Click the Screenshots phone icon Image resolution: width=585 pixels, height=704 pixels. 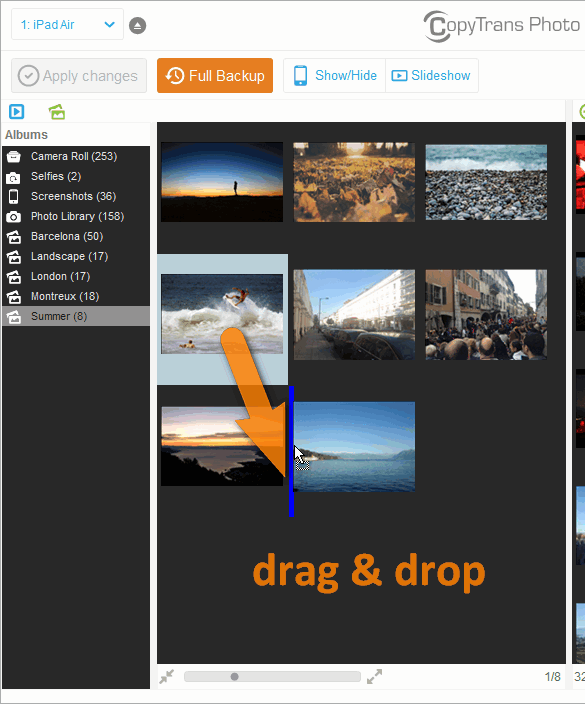tap(13, 197)
